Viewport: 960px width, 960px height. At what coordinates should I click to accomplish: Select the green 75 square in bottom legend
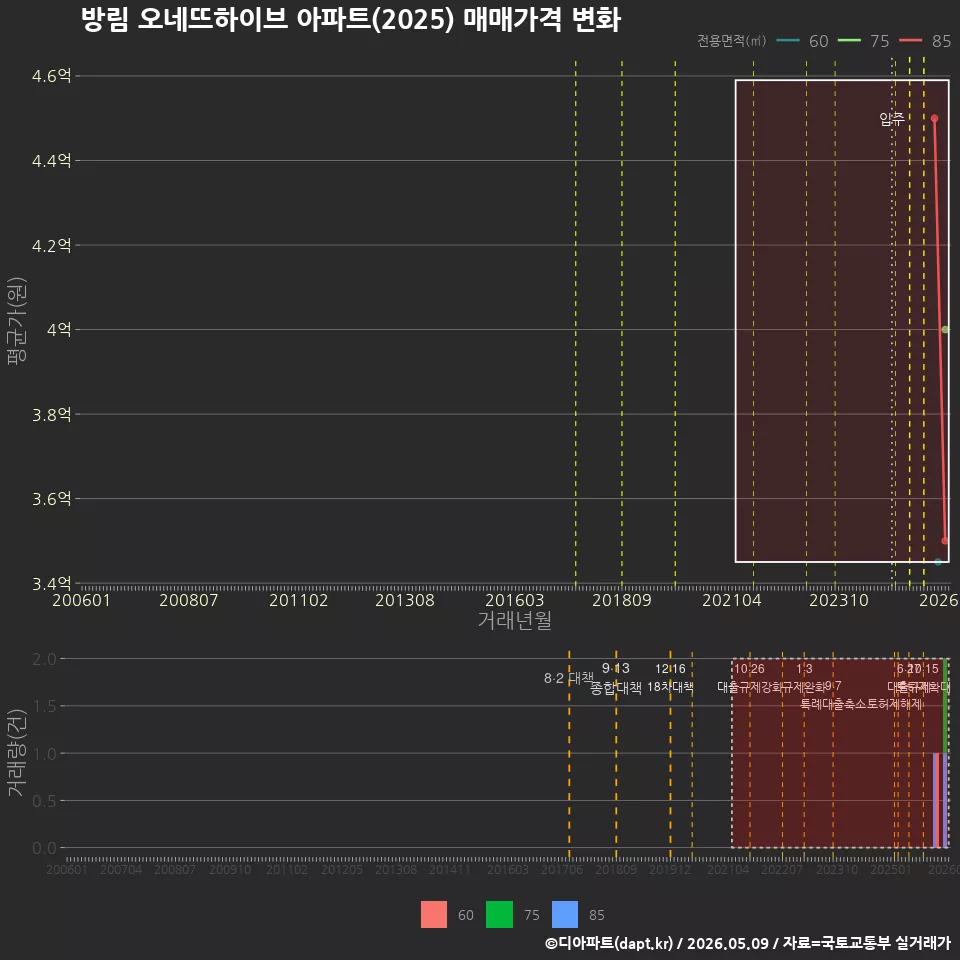[x=499, y=915]
